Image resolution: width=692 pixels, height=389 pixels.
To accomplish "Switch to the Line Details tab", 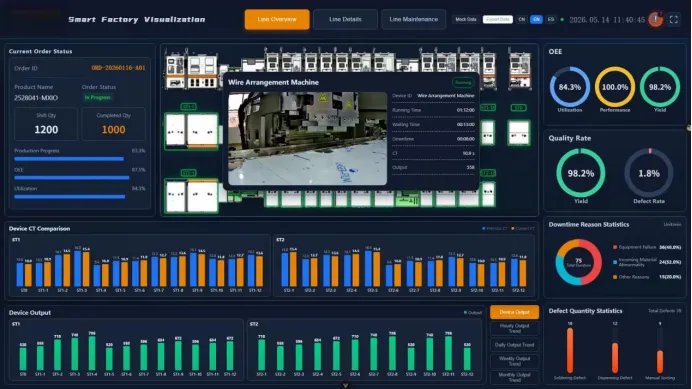I will tap(345, 19).
